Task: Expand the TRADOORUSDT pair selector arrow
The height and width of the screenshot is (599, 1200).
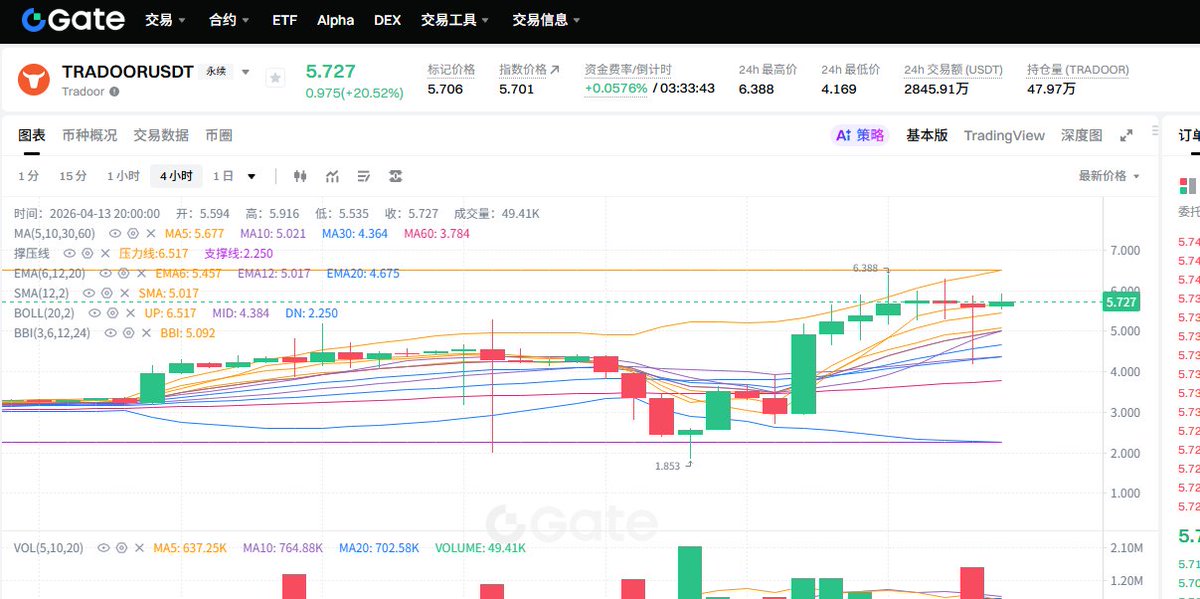Action: [x=245, y=72]
